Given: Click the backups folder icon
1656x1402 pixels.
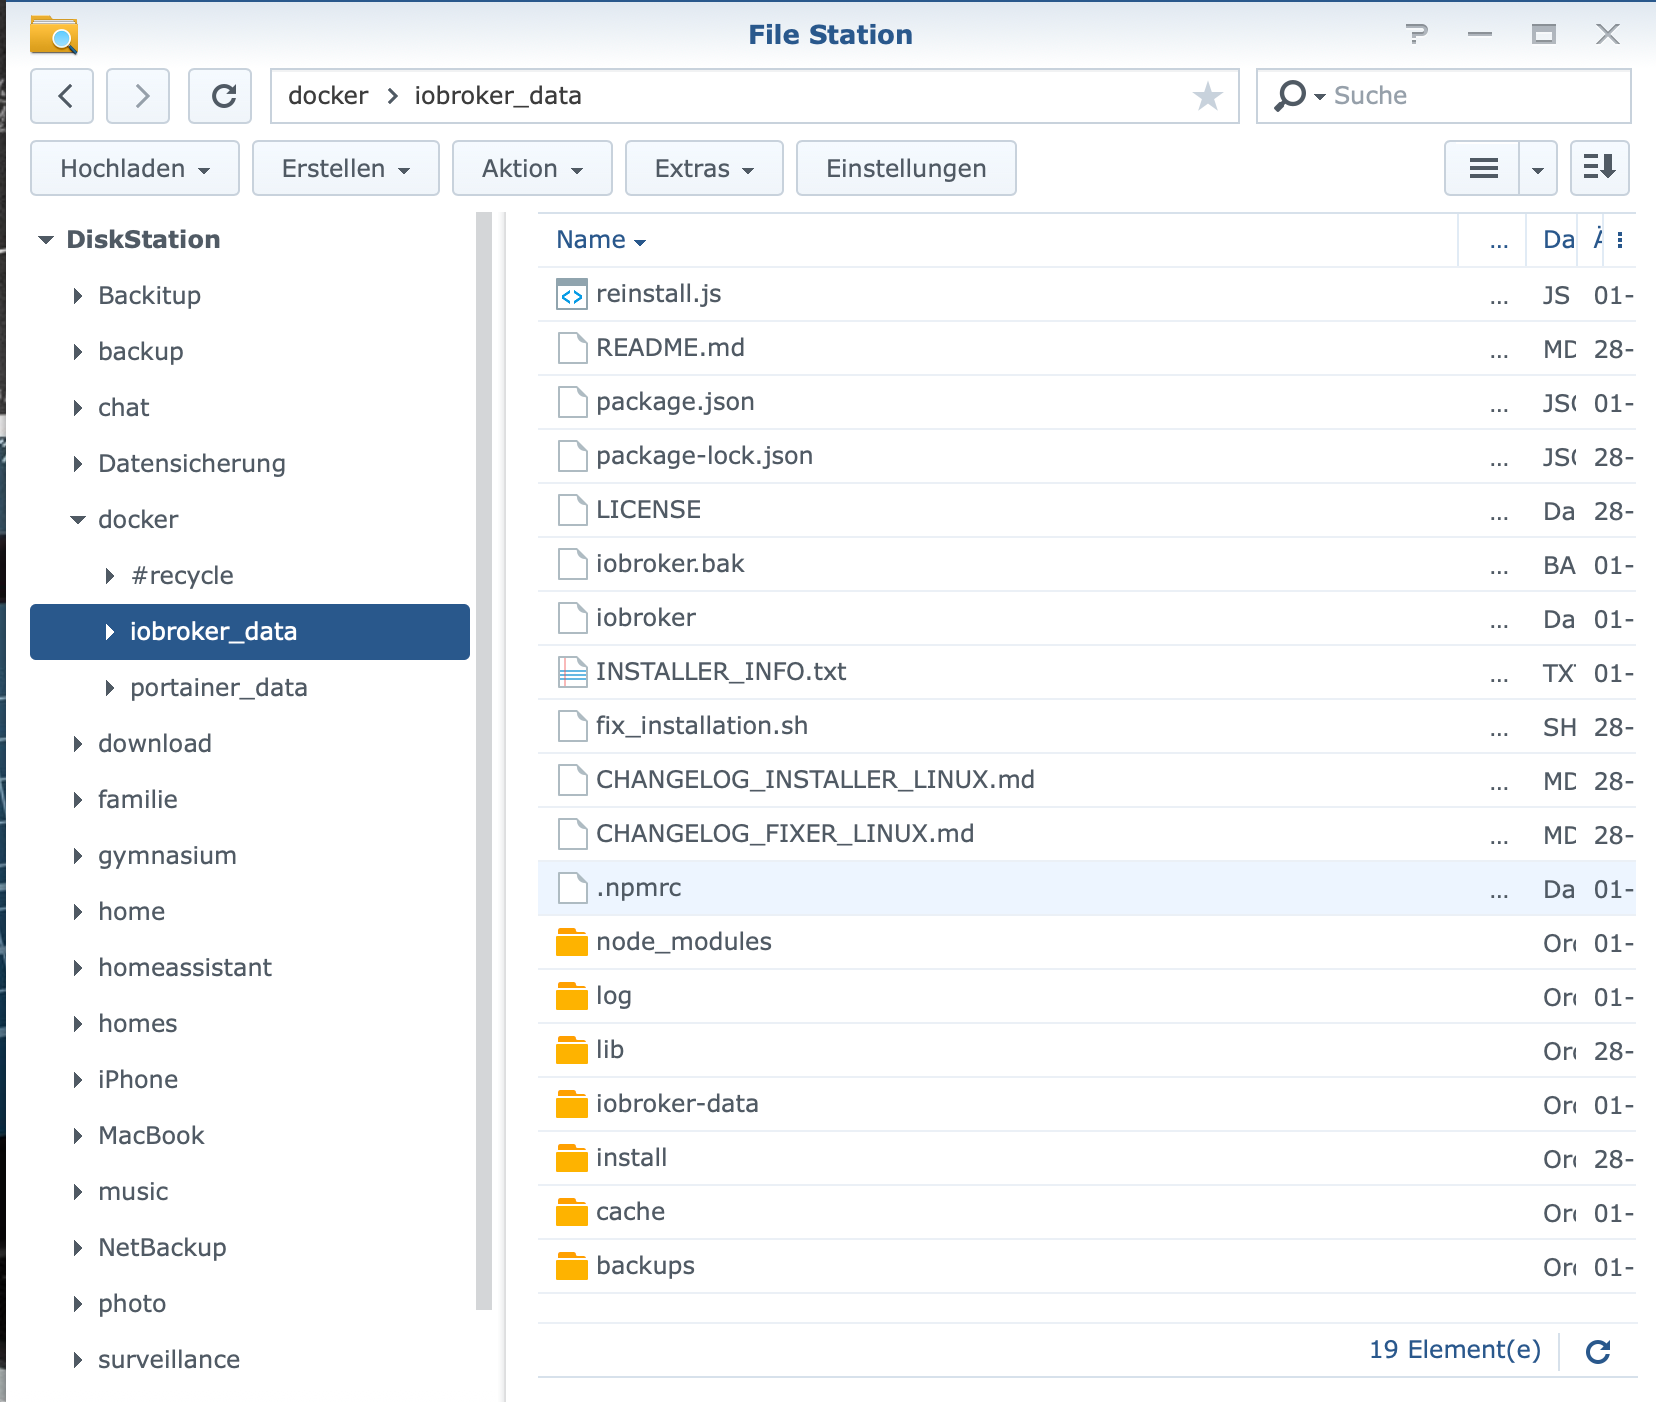Looking at the screenshot, I should [x=572, y=1266].
